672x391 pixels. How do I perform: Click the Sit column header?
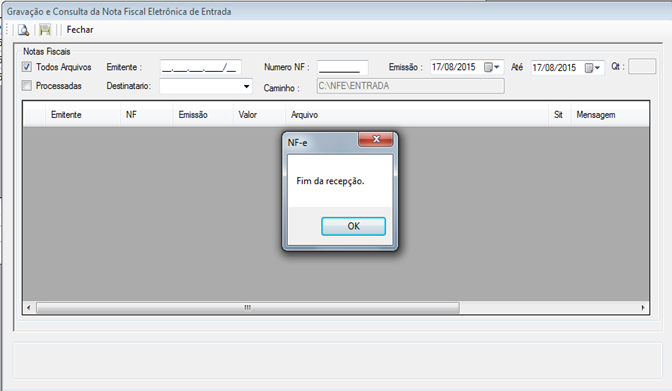[560, 115]
